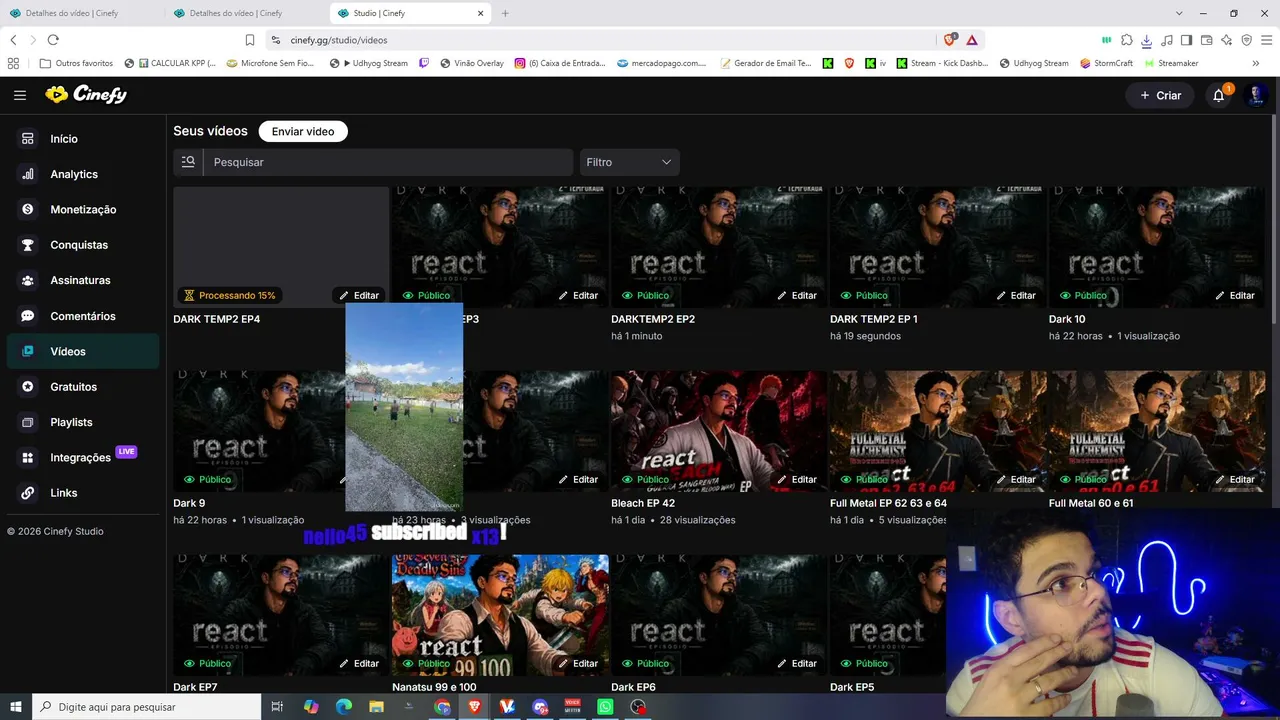Select Vídeos in the sidebar
Image resolution: width=1280 pixels, height=720 pixels.
pos(83,351)
